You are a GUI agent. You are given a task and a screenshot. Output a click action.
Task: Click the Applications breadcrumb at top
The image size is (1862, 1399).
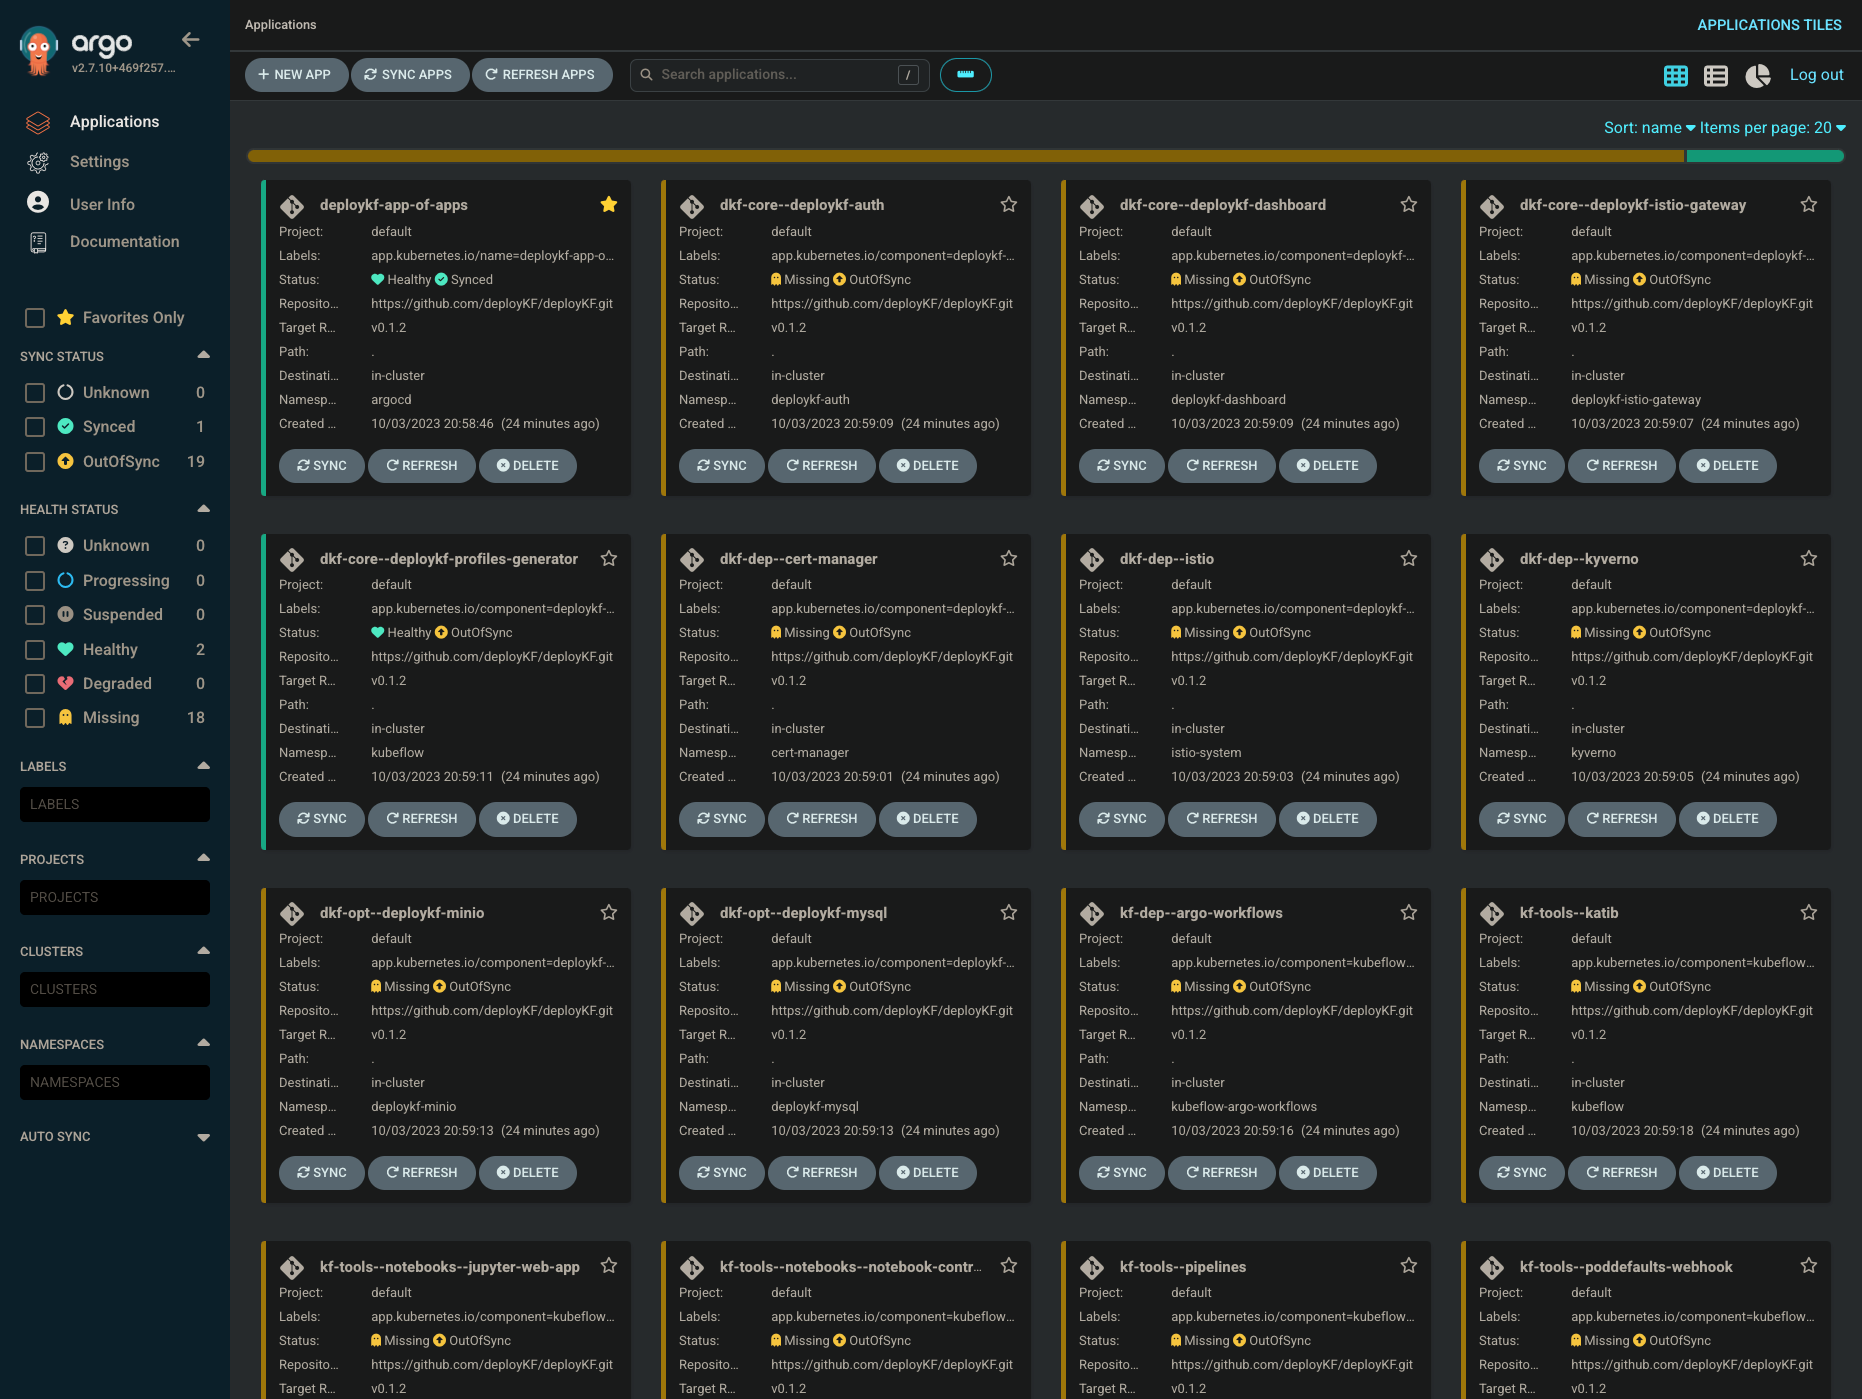click(280, 25)
